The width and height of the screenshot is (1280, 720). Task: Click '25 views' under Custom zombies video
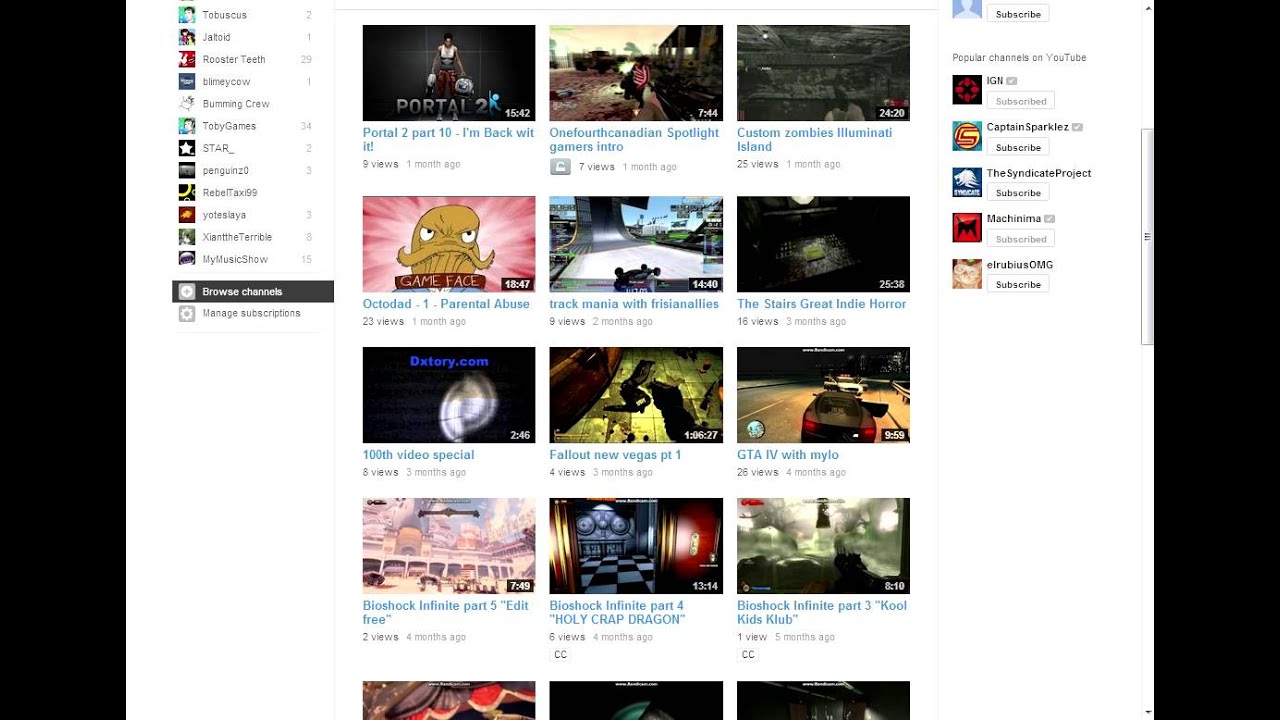click(757, 164)
